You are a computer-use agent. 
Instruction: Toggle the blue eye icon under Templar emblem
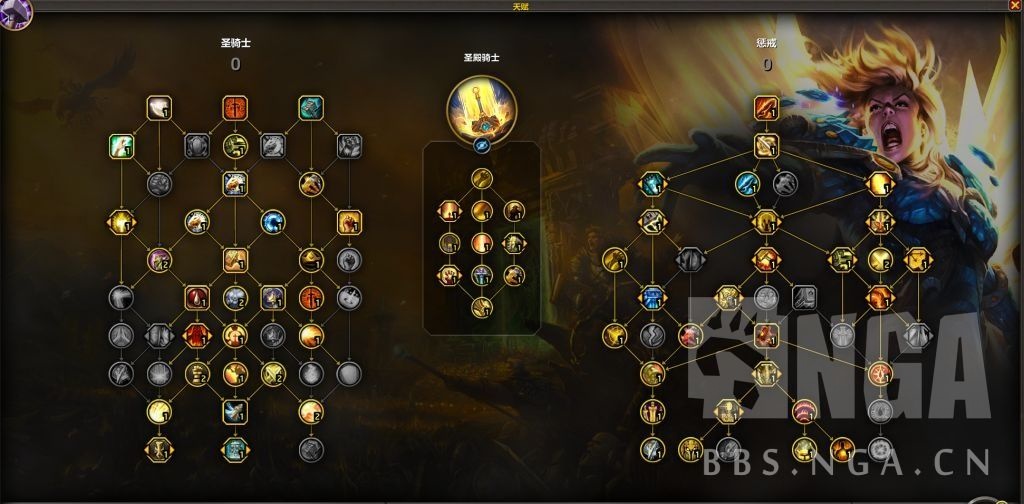click(x=482, y=146)
